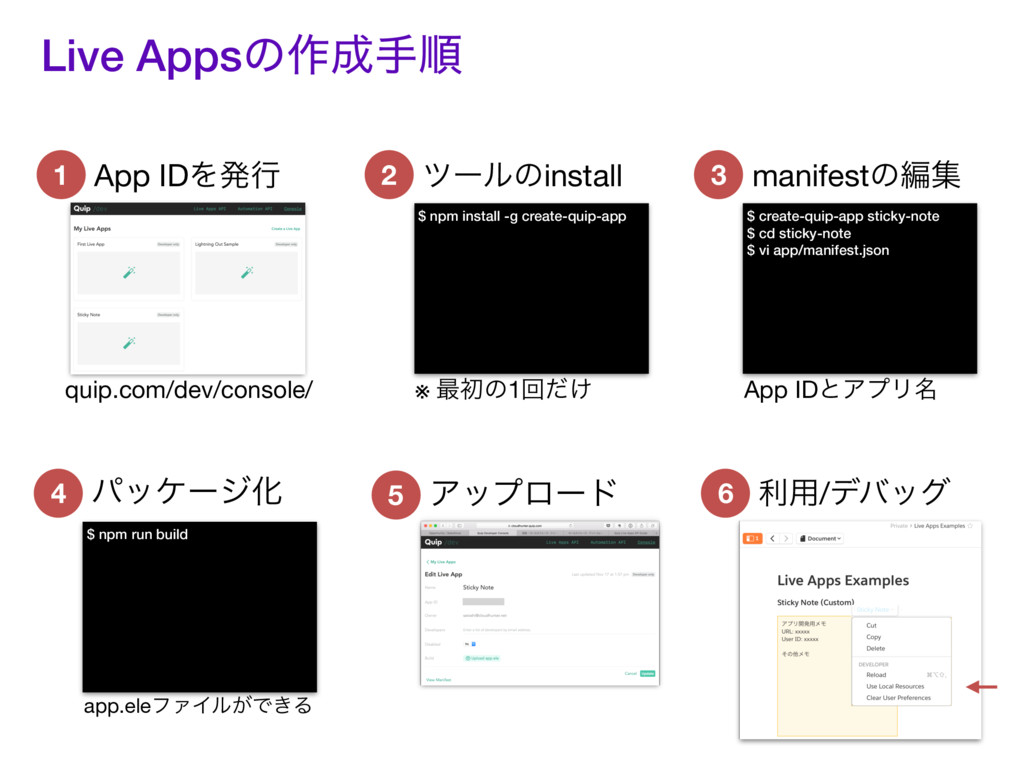Click the Developers email input field
This screenshot has height=768, width=1024.
pos(558,630)
